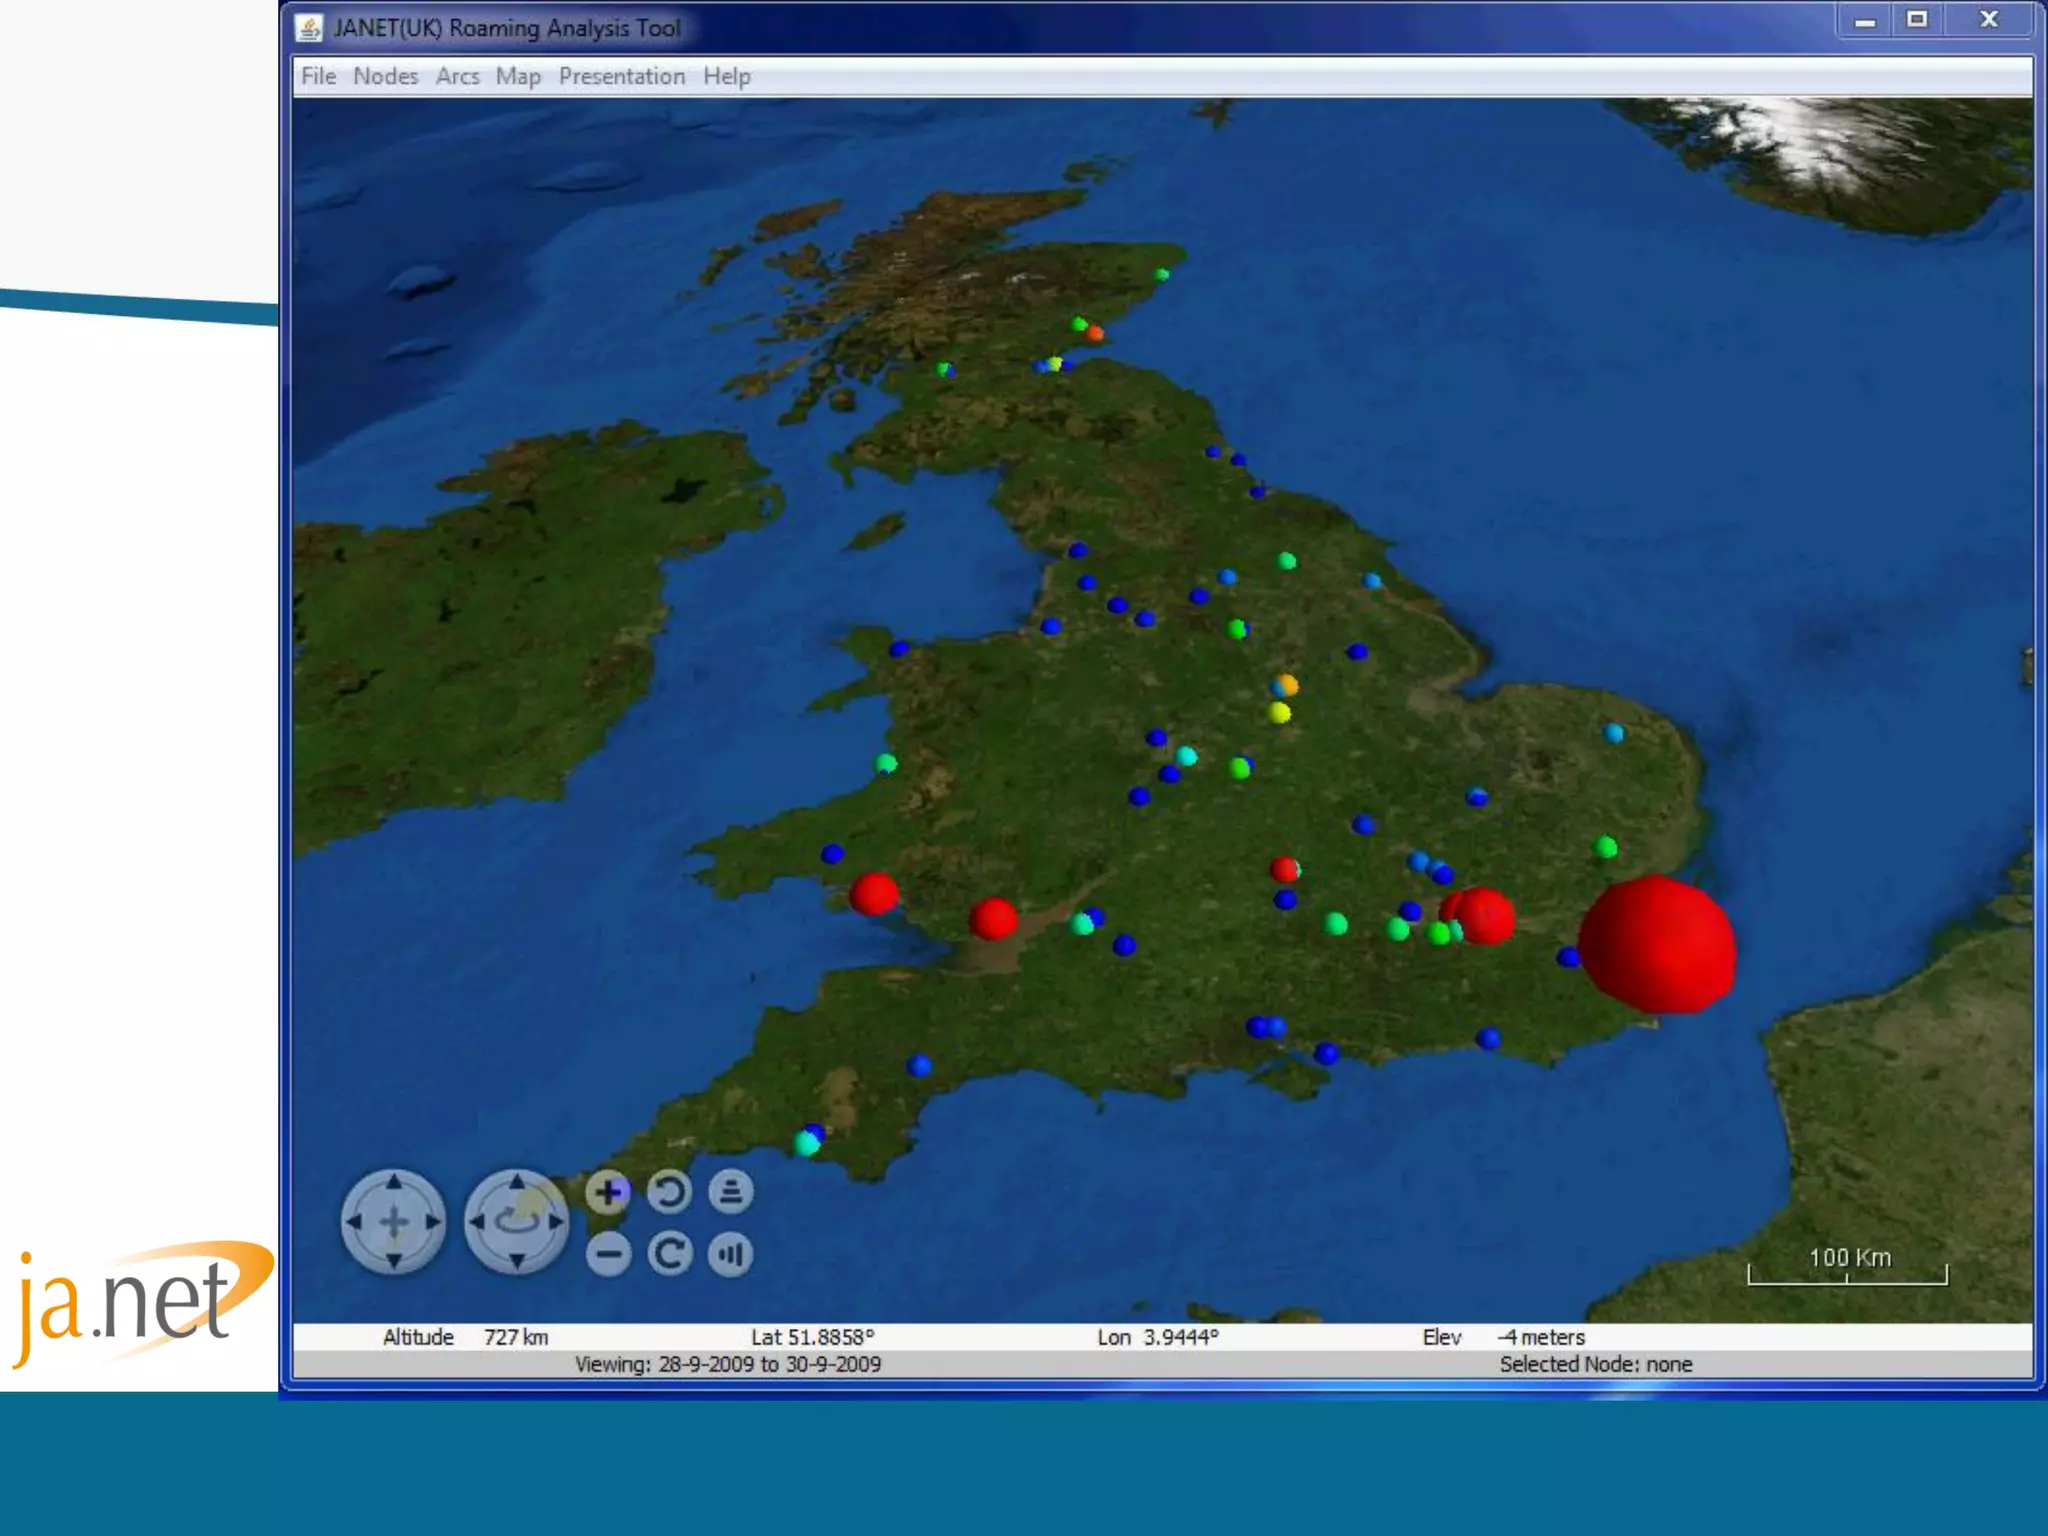Open the Arcs menu
Screen dimensions: 2048x1536
coord(457,76)
